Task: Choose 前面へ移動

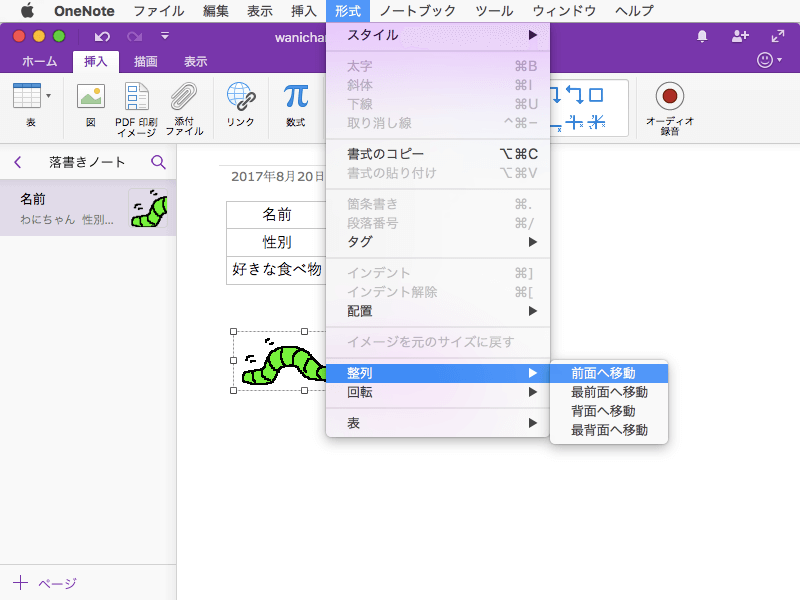Action: coord(609,373)
